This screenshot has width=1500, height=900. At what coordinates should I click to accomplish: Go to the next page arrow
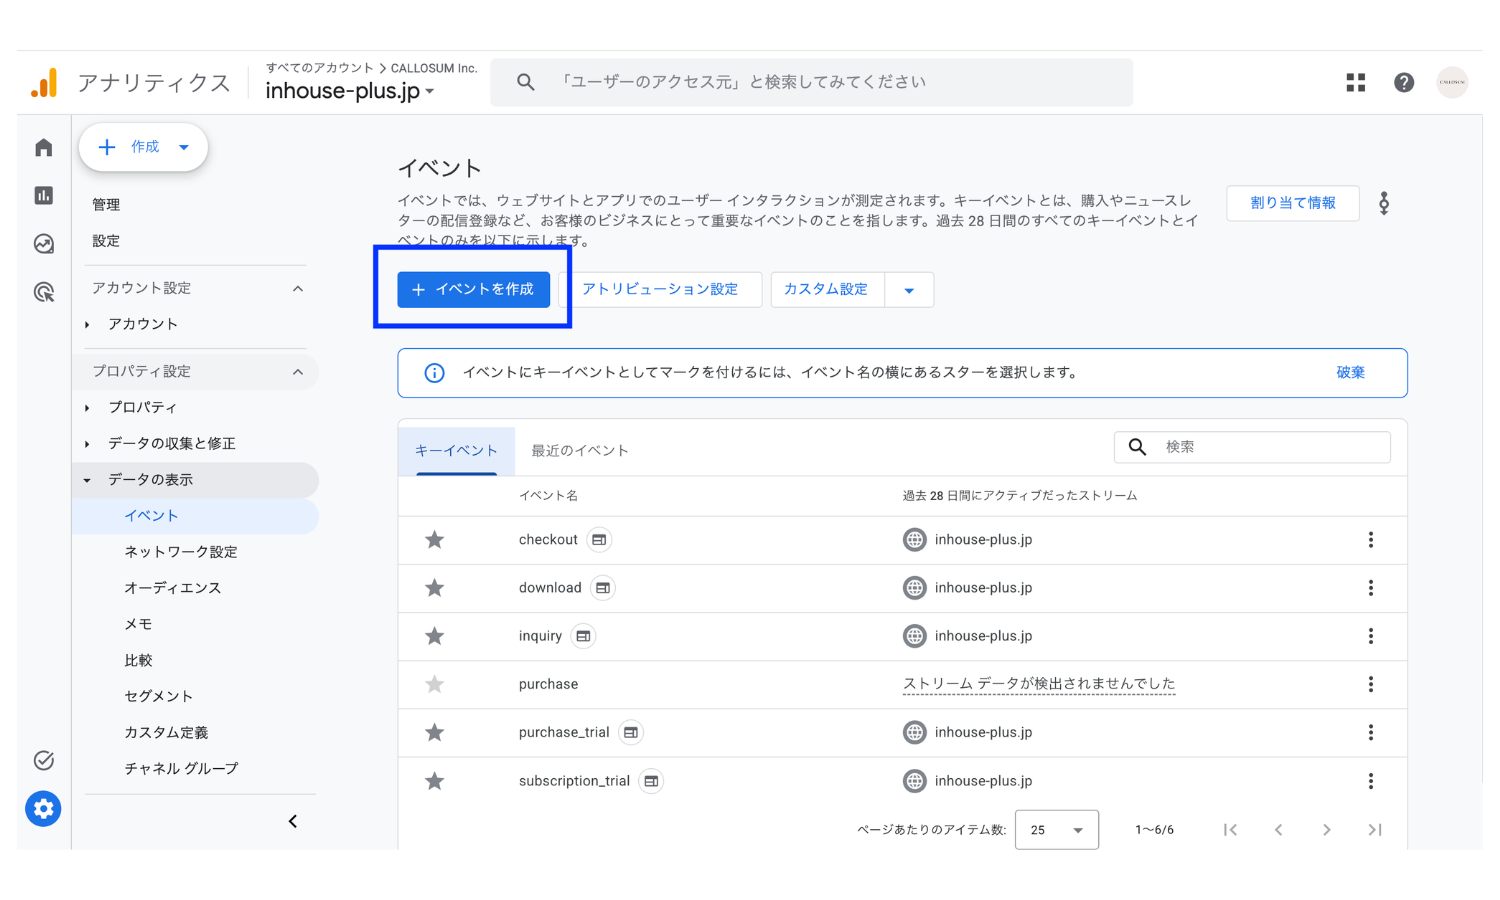click(x=1326, y=830)
